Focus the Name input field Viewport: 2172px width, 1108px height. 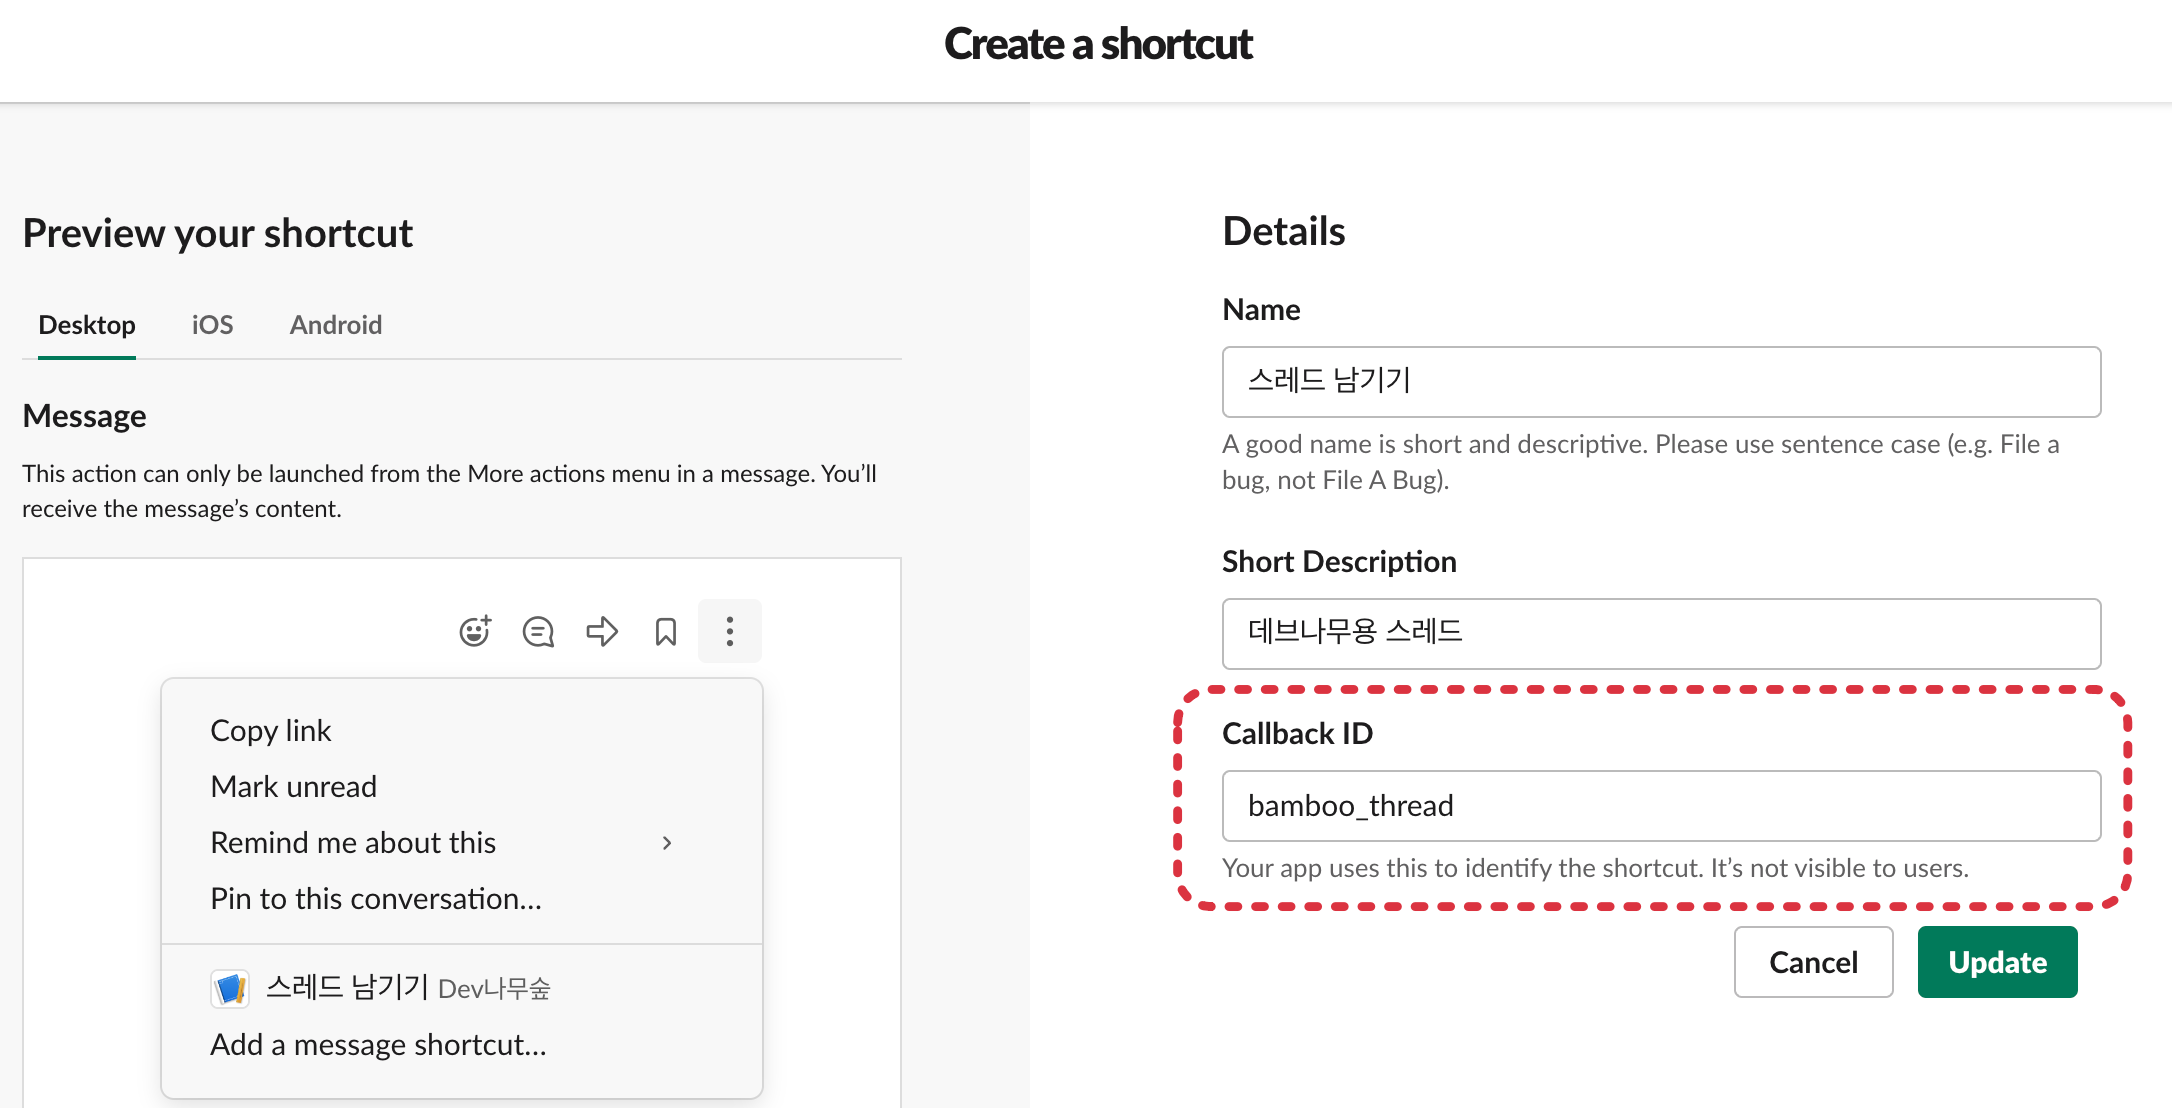pos(1661,382)
